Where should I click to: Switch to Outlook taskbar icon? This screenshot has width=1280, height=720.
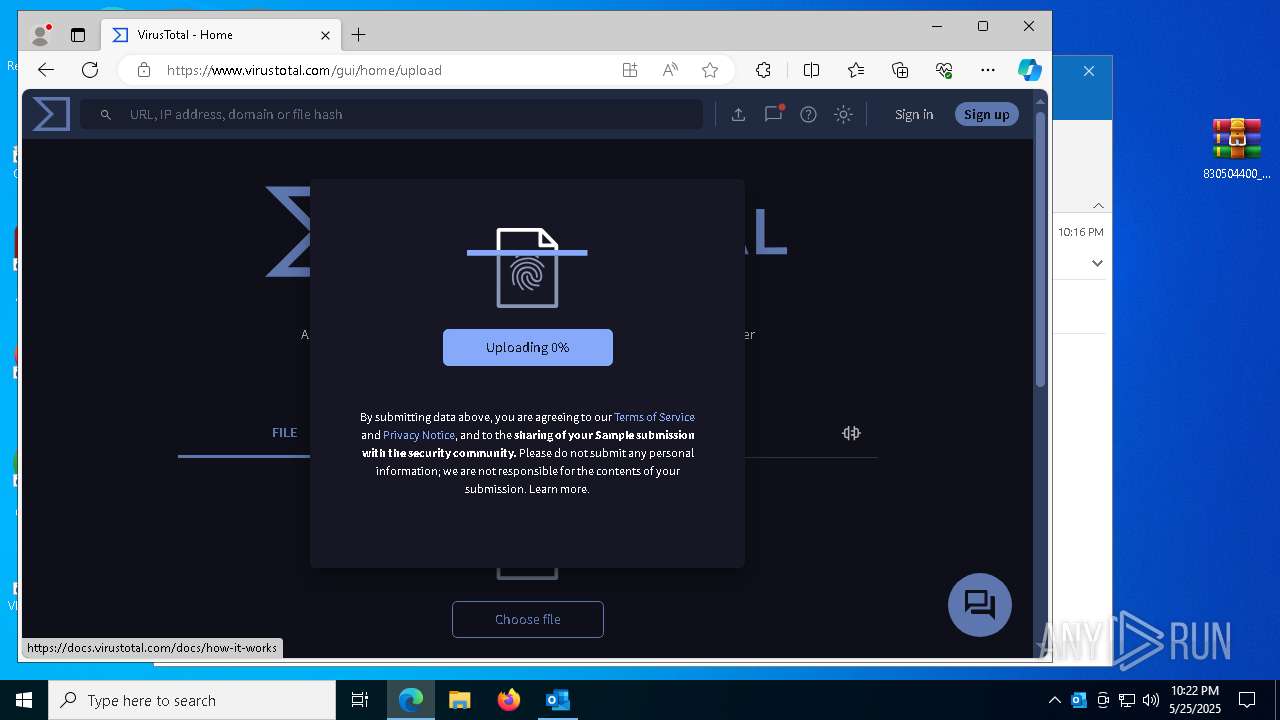557,700
